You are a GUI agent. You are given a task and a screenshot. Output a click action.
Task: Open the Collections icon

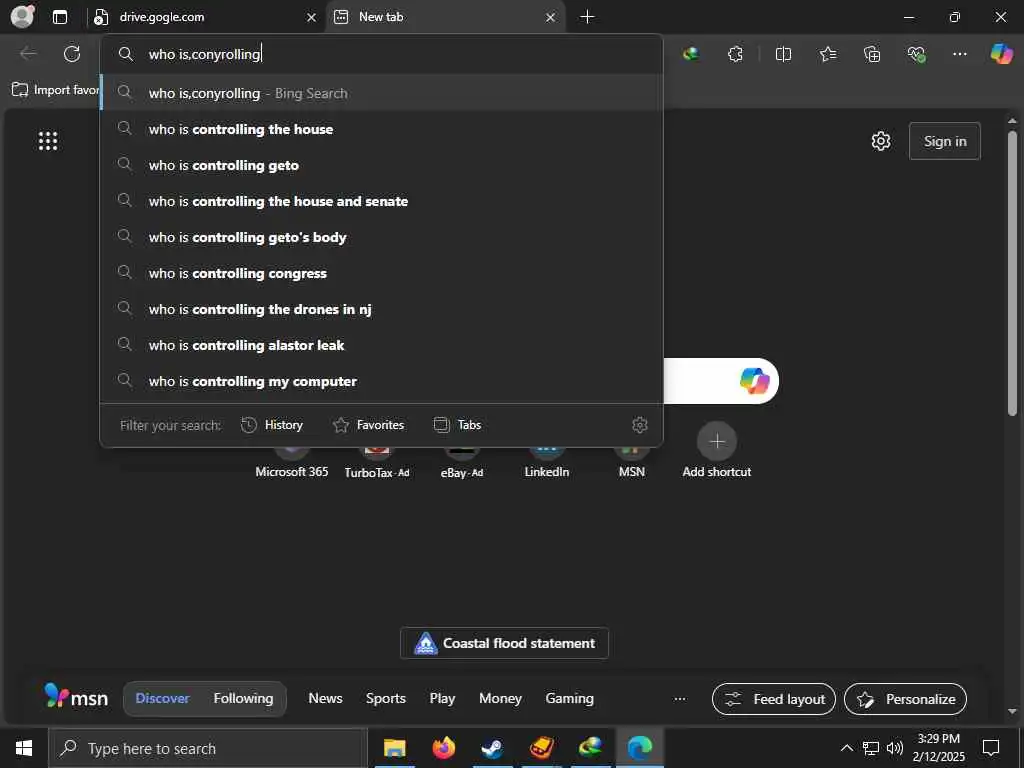click(872, 54)
